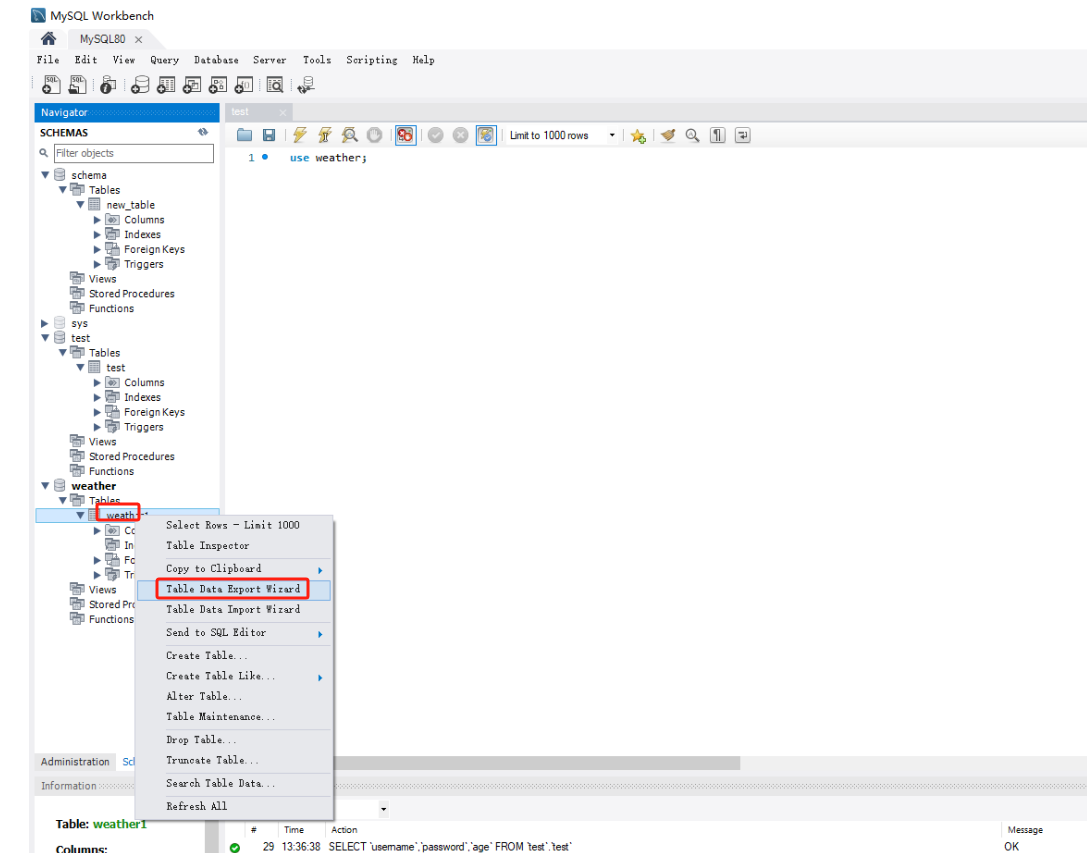Execute statement under cursor icon

pos(324,135)
